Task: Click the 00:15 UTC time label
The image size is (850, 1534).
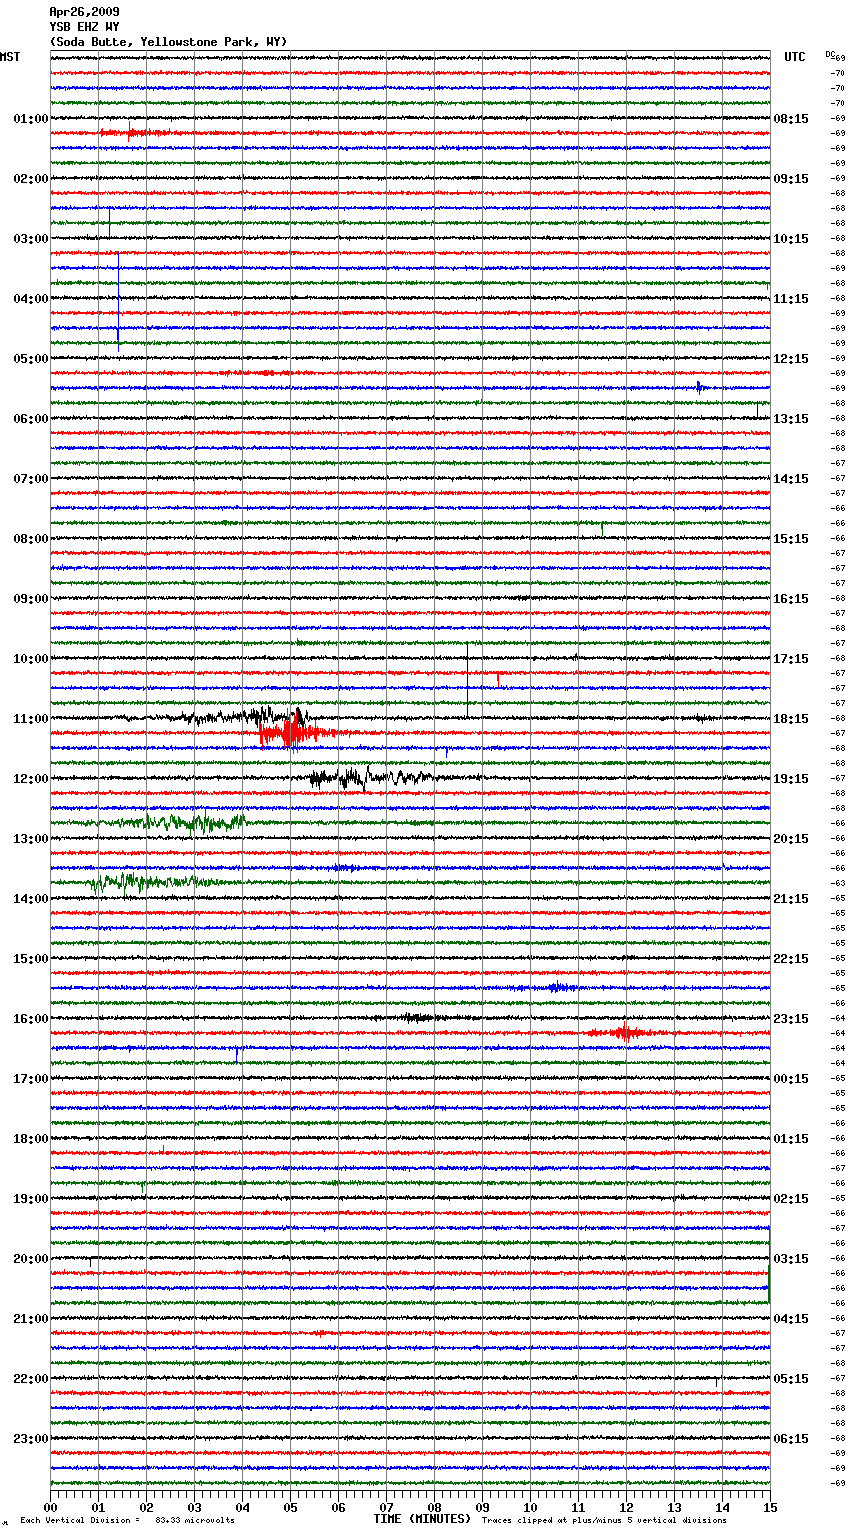Action: (x=791, y=1079)
